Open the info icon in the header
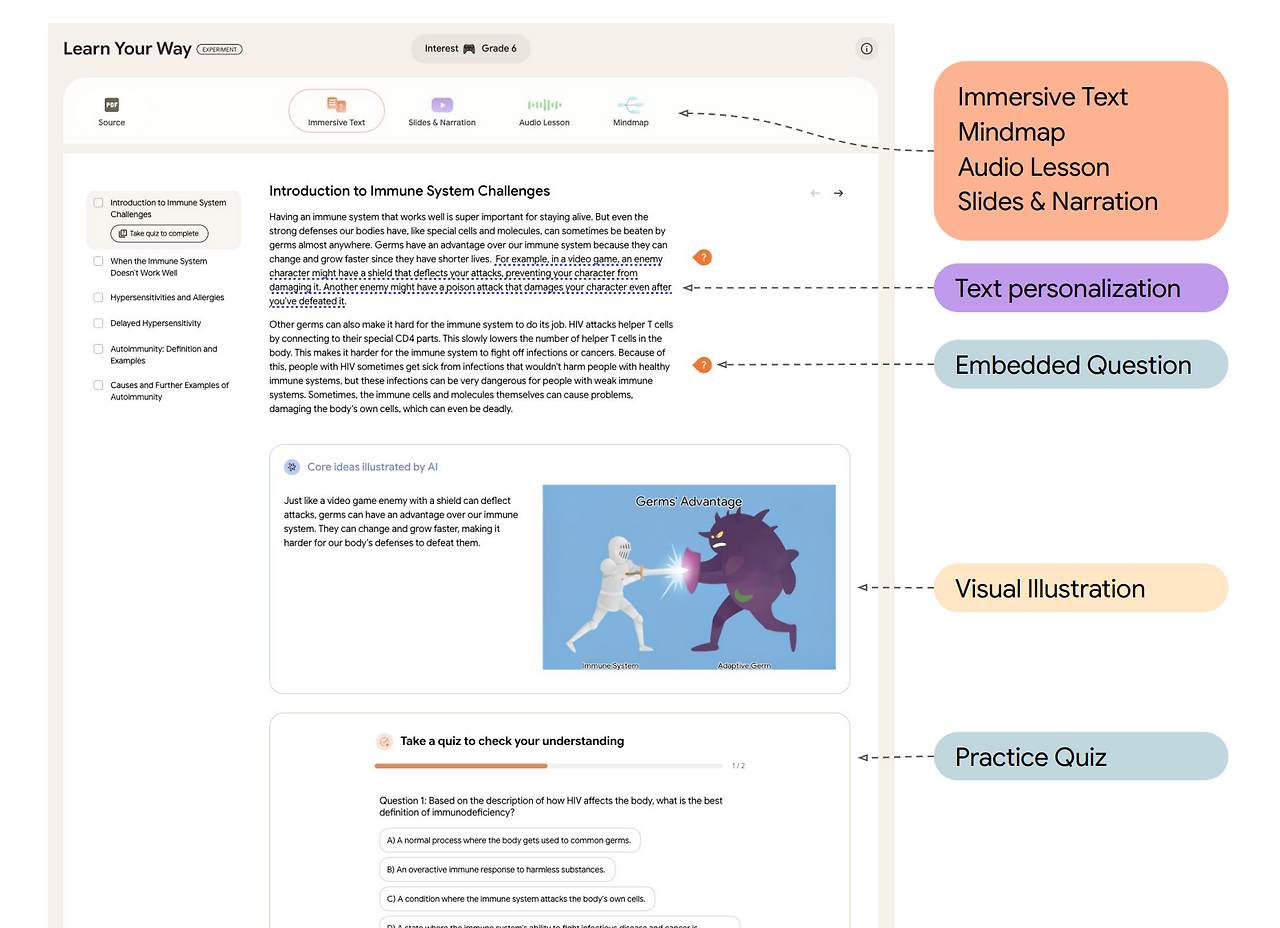The height and width of the screenshot is (928, 1280). coord(866,48)
